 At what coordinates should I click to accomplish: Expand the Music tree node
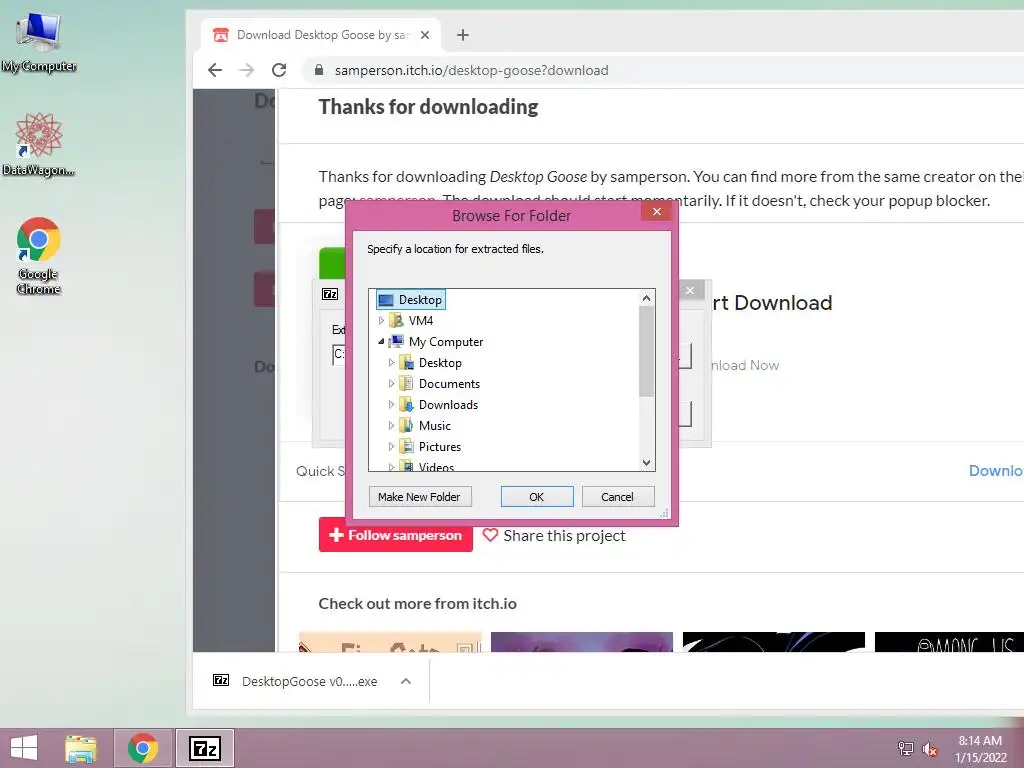pyautogui.click(x=391, y=426)
